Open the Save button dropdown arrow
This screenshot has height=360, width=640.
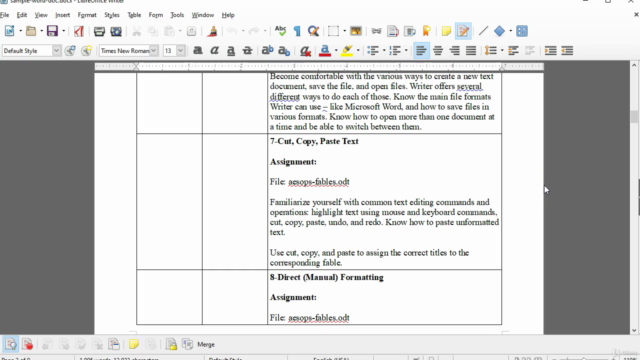coord(63,31)
